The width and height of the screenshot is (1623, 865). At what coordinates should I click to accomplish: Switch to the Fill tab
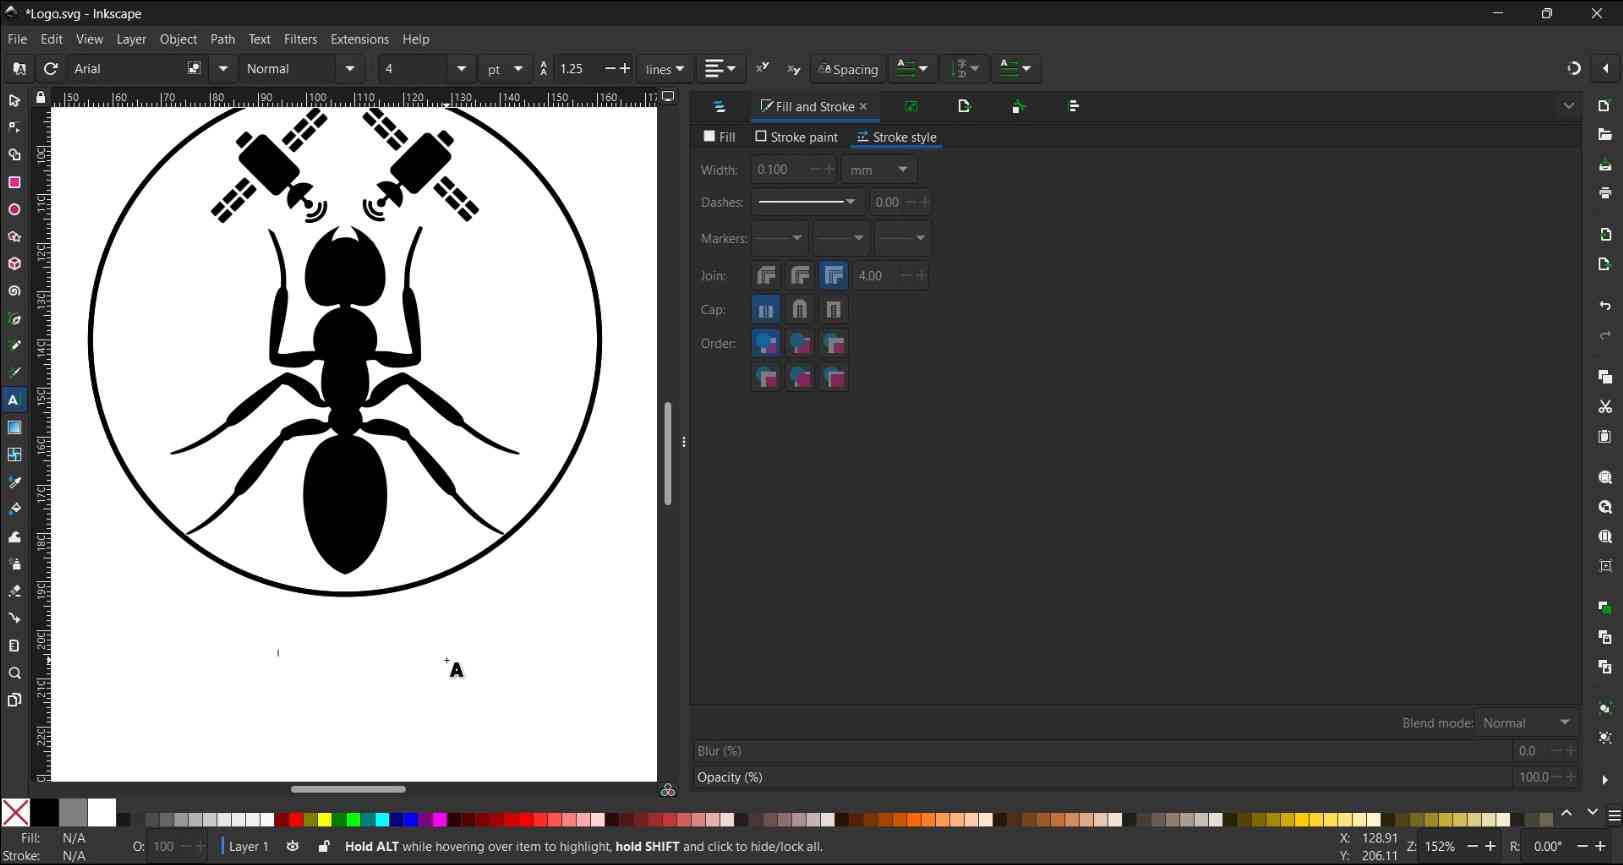click(720, 137)
